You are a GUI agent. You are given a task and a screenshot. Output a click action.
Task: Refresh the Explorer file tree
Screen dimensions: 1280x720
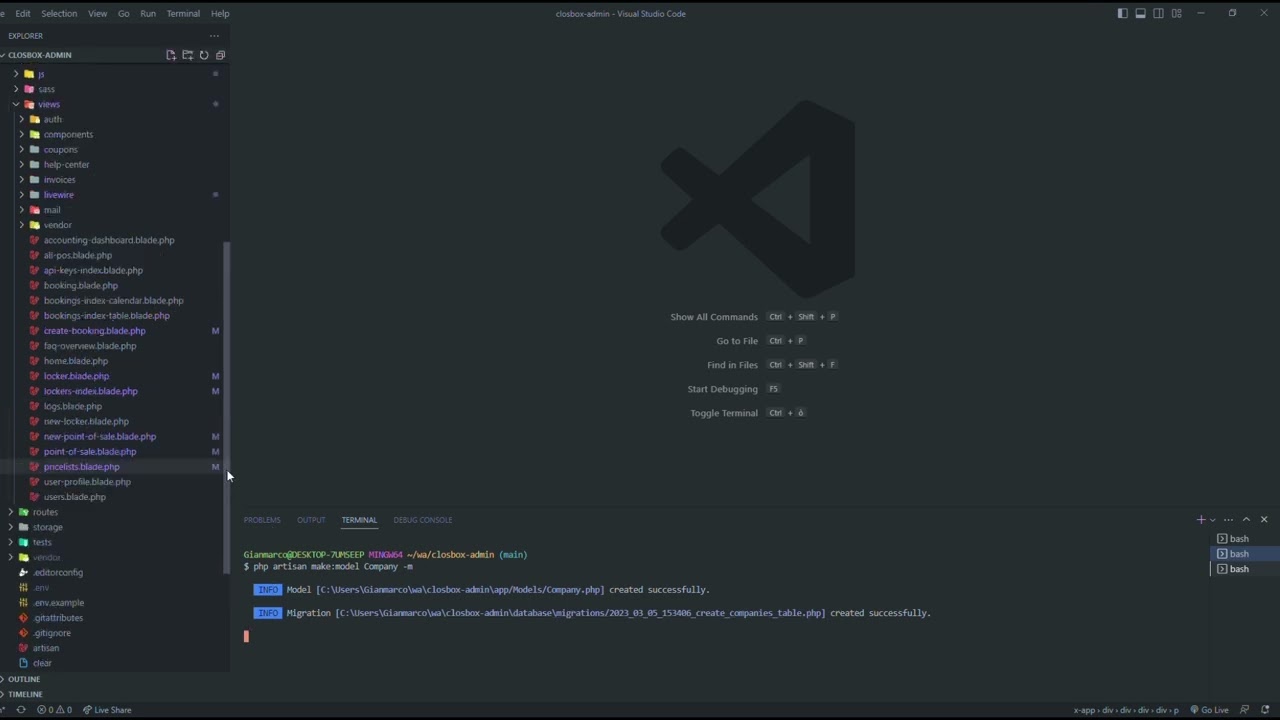point(204,55)
